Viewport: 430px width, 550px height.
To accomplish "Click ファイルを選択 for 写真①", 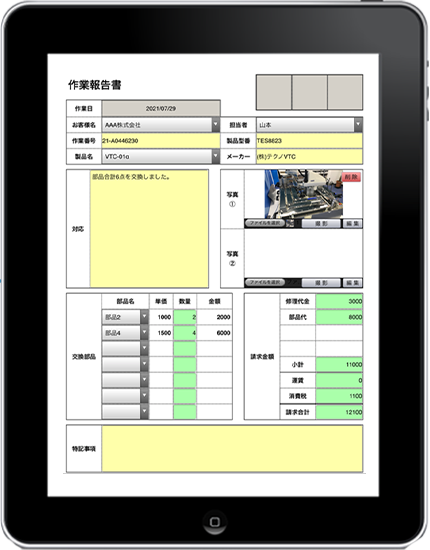I will pyautogui.click(x=264, y=223).
